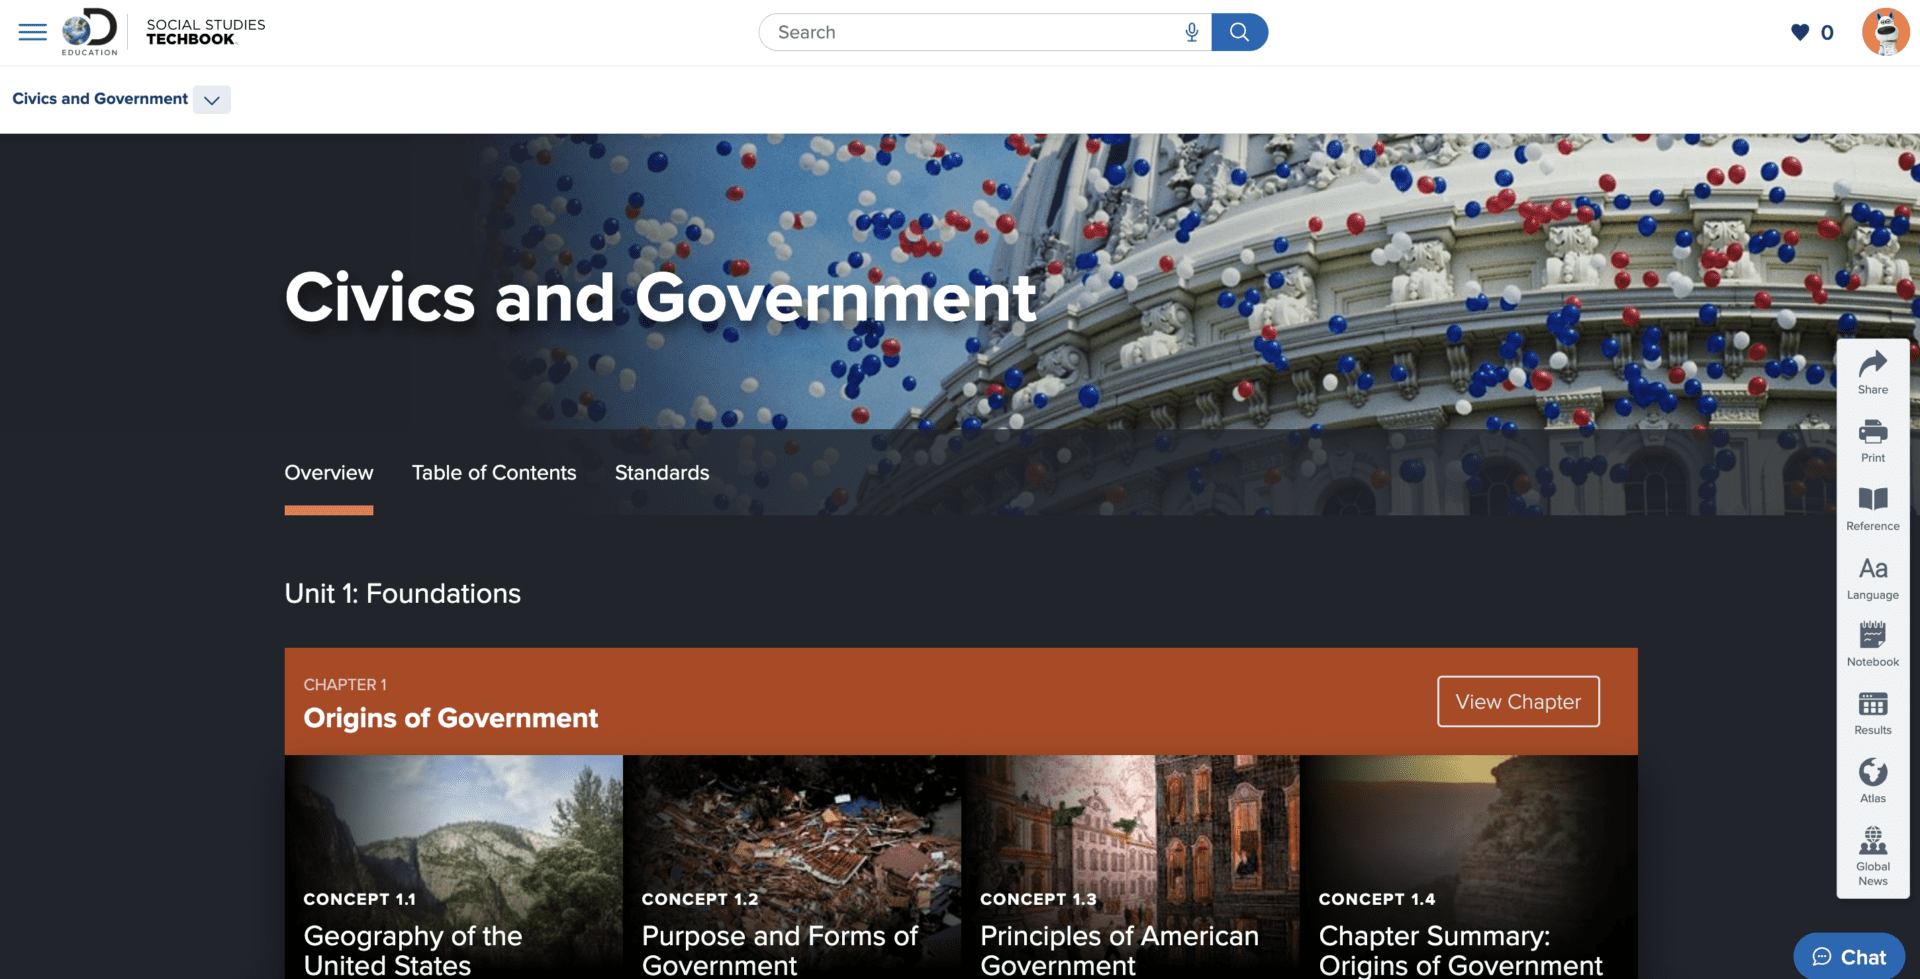1920x979 pixels.
Task: Open the heart favorites counter
Action: click(1802, 32)
